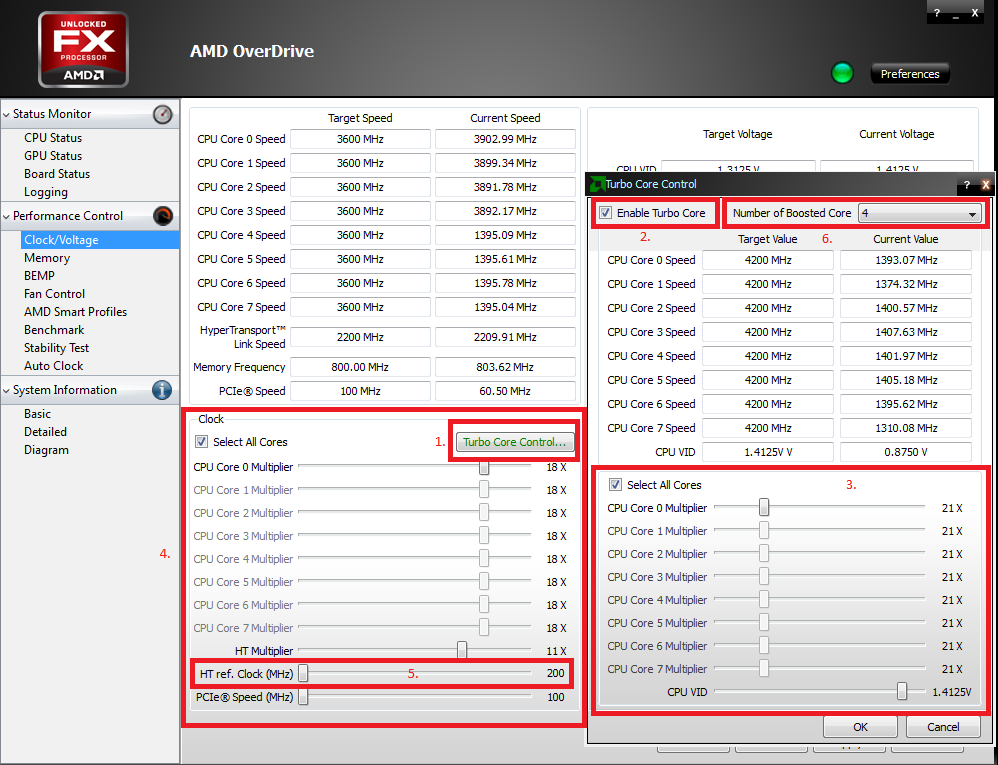Screen dimensions: 998x765
Task: Open GPU Status page
Action: tap(53, 156)
